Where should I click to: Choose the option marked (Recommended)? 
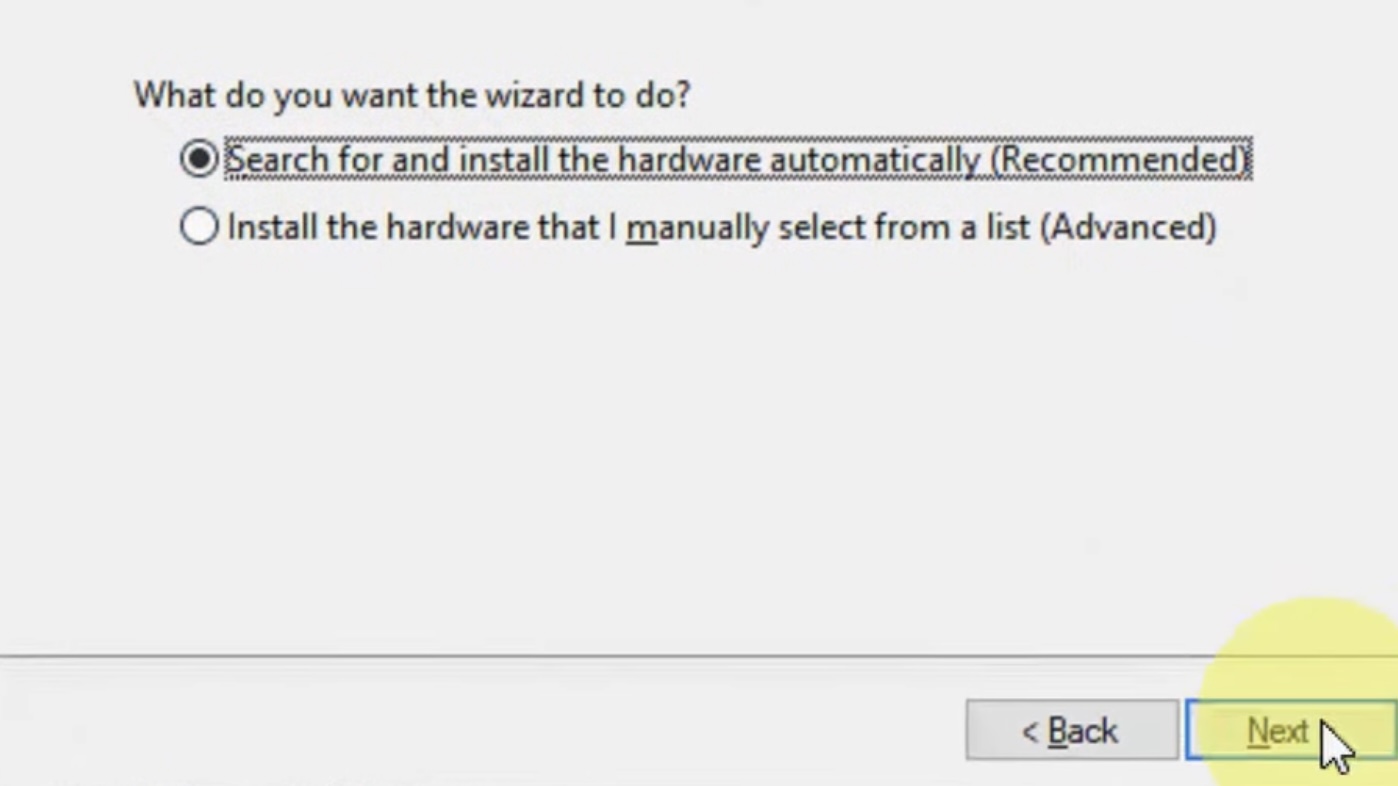click(x=738, y=159)
